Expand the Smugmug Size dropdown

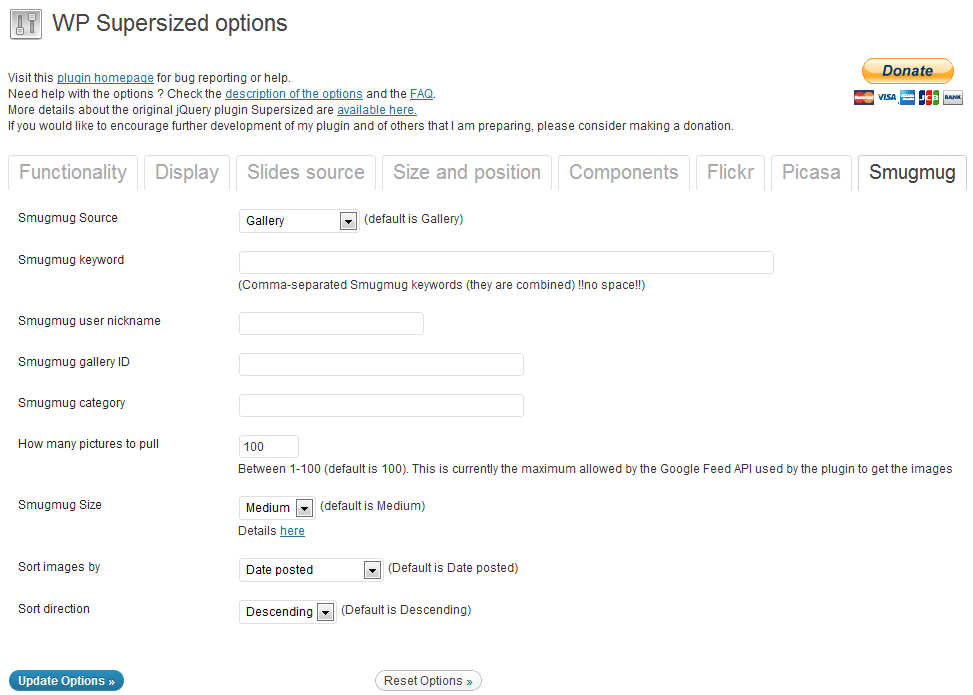277,508
